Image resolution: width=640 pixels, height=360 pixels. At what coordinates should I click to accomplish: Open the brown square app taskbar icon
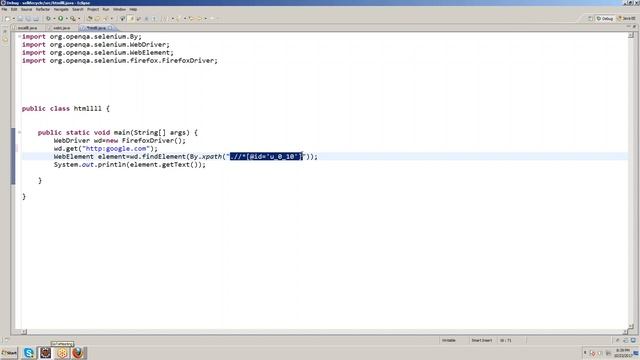coord(45,353)
